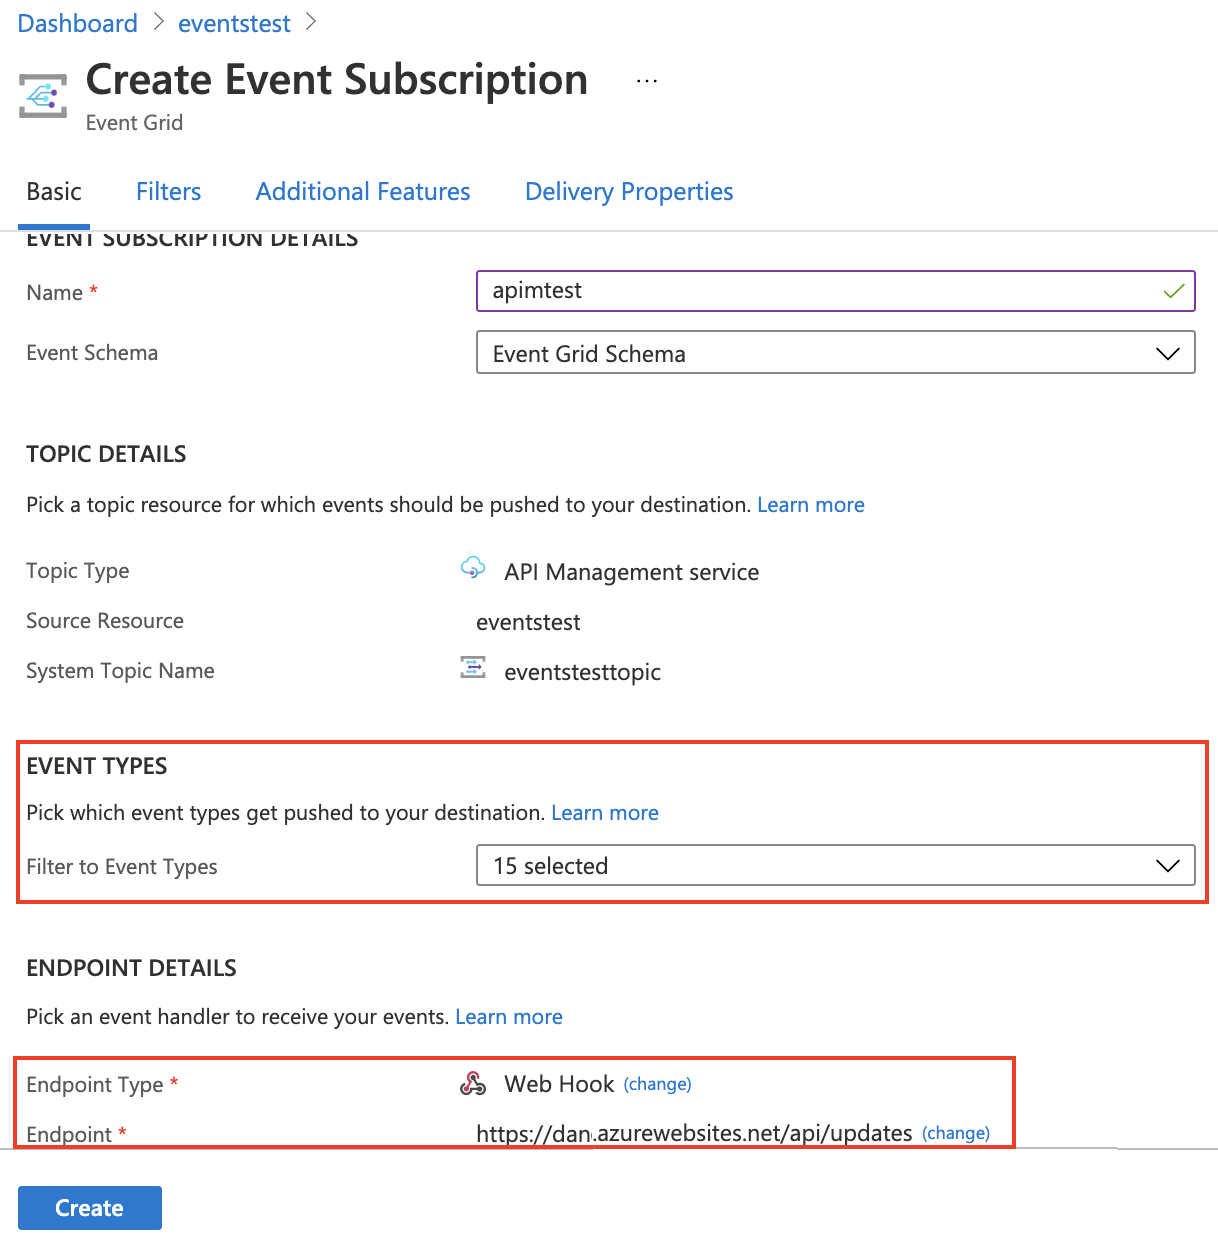1218x1248 pixels.
Task: Click Learn more in the Topic Details section
Action: point(811,505)
